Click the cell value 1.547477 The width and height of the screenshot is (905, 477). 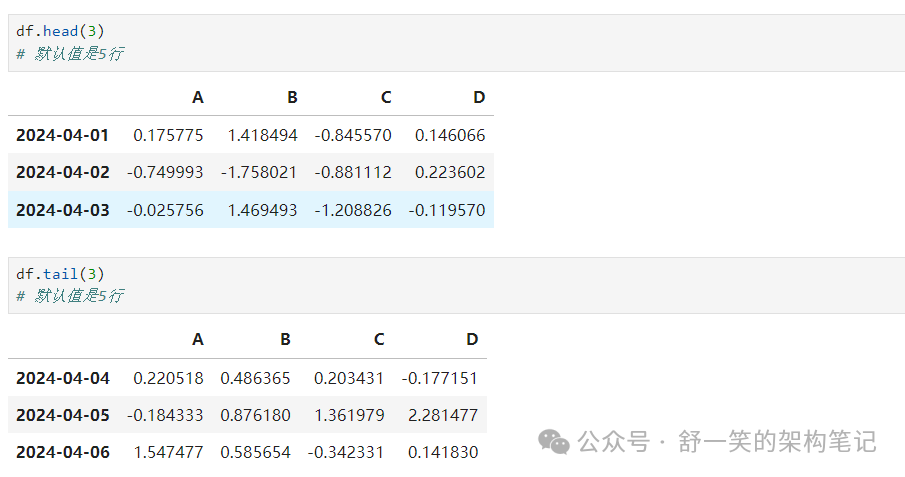point(168,452)
